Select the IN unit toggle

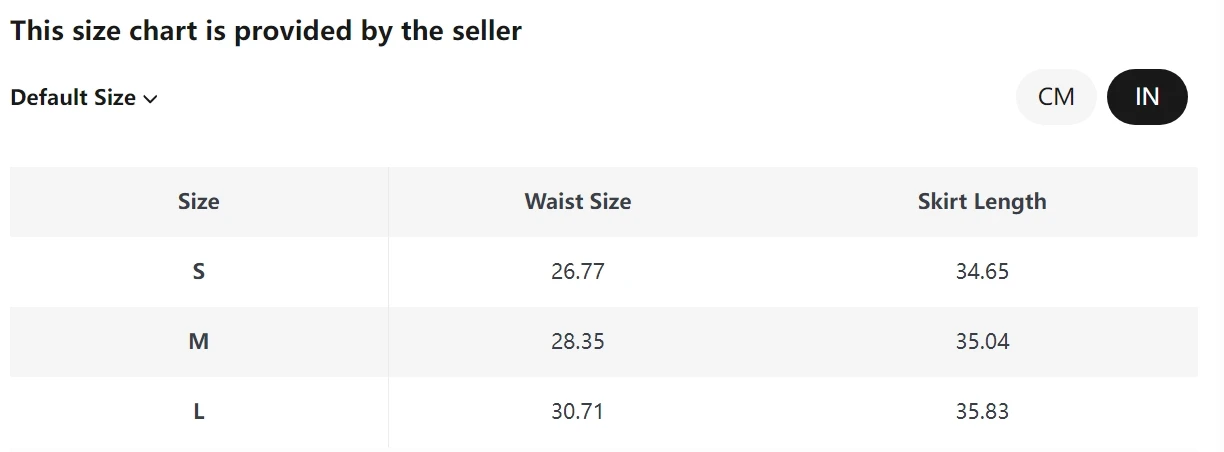1147,97
